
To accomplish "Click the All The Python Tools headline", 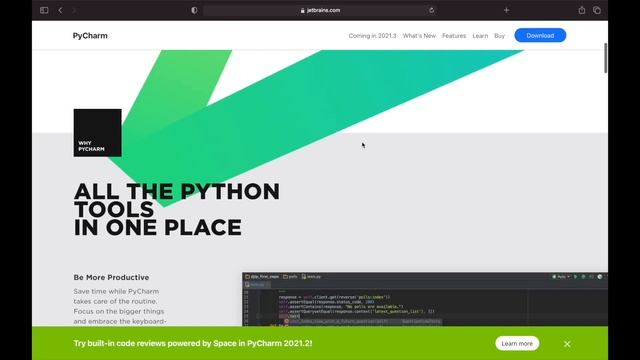I will point(176,209).
